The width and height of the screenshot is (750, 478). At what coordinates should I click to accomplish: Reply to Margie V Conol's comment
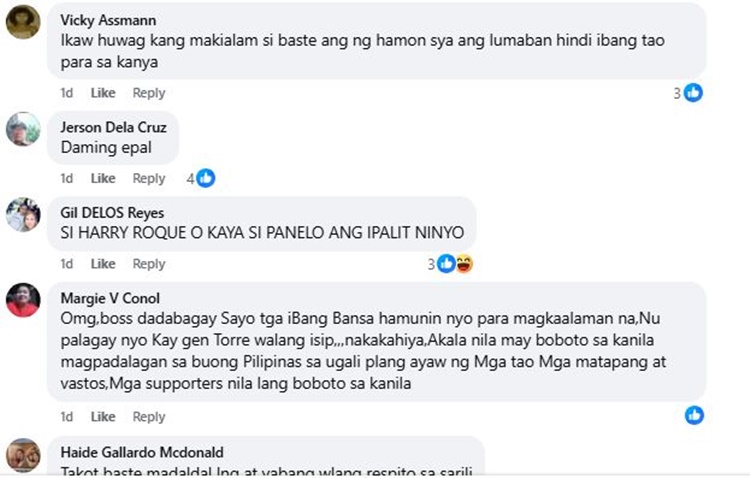pos(149,417)
